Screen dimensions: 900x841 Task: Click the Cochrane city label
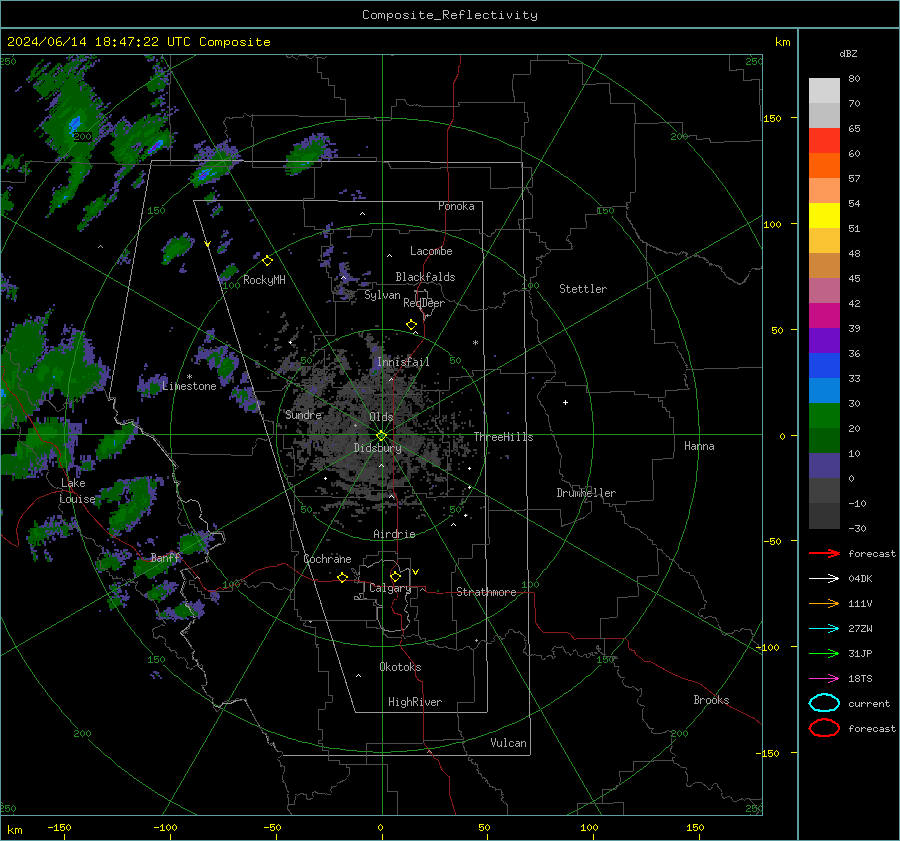pyautogui.click(x=327, y=559)
